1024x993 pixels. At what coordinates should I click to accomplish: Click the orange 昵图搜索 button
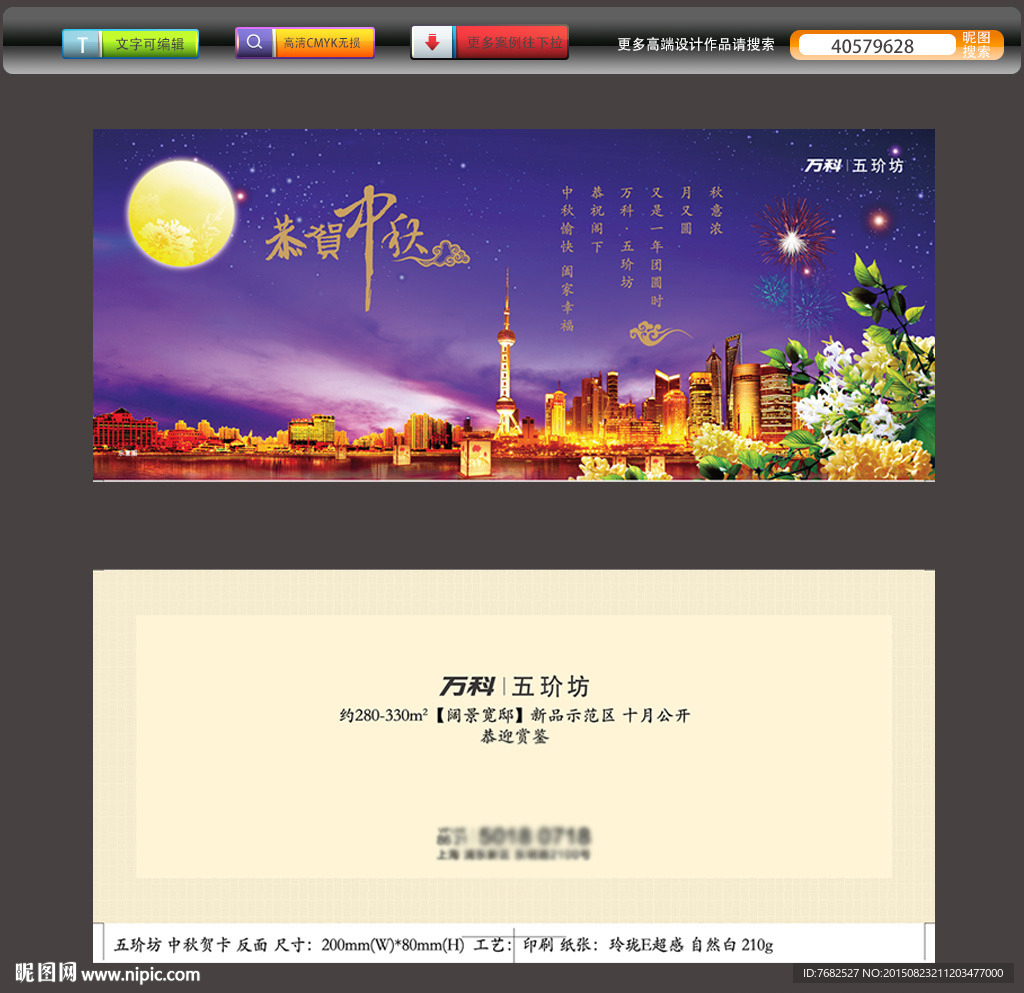976,45
